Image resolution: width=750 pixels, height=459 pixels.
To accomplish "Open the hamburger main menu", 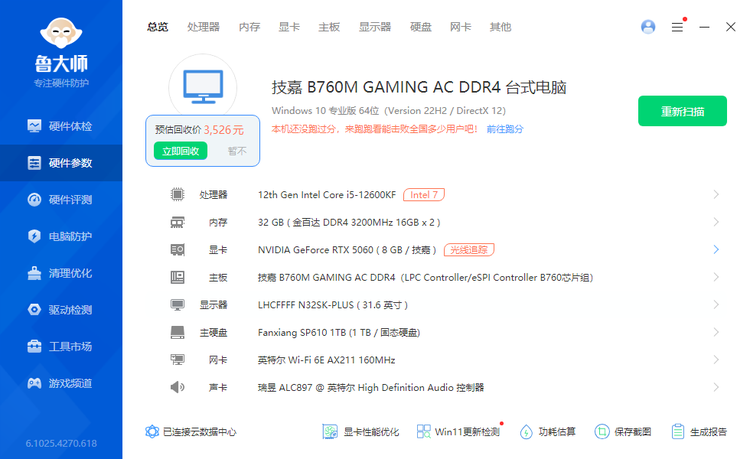I will pyautogui.click(x=677, y=27).
